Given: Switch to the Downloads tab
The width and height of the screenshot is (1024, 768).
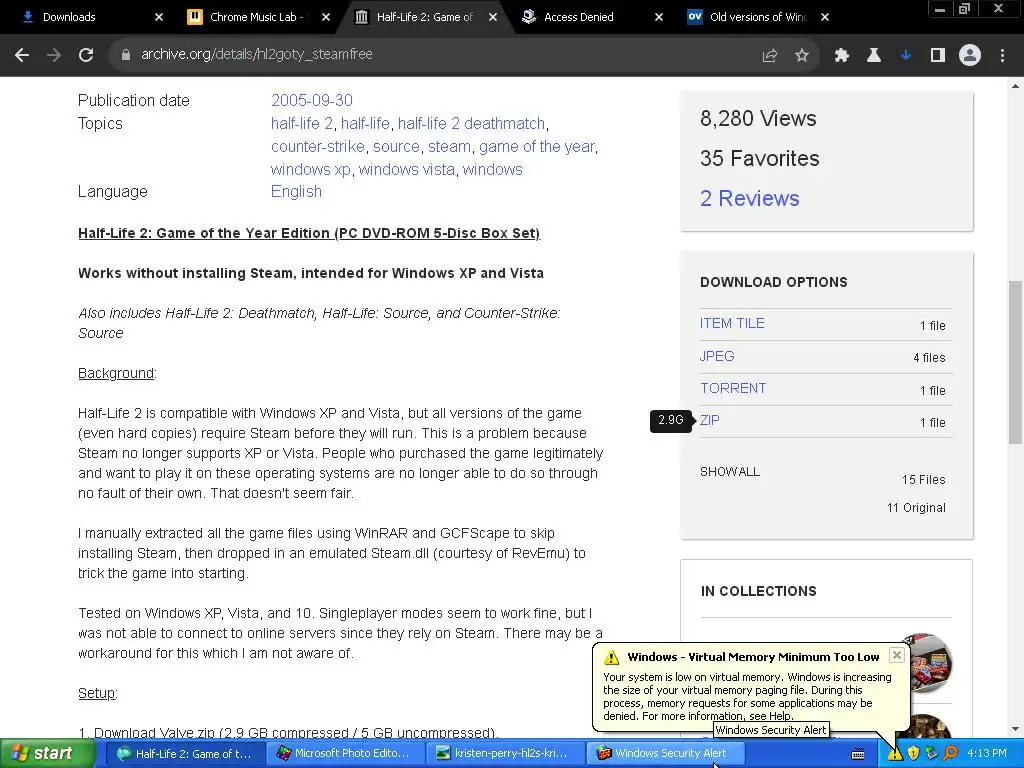Looking at the screenshot, I should [89, 17].
